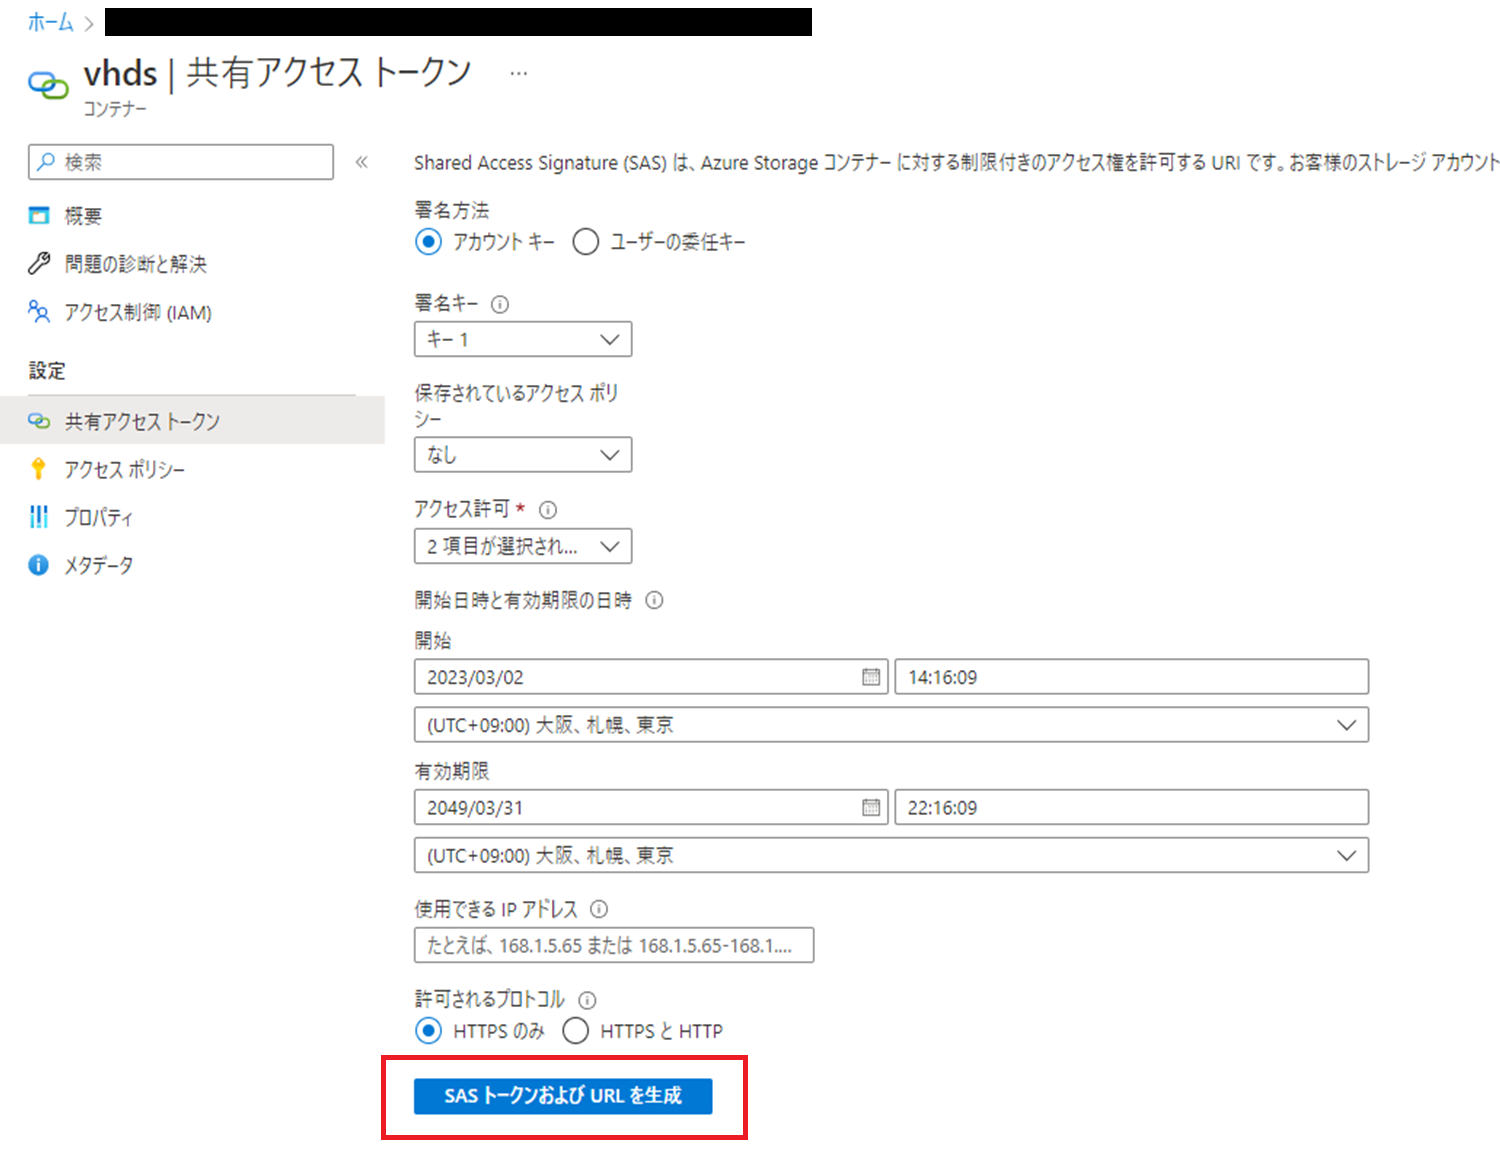Screen dimensions: 1500x1172
Task: Click info icon next to 開始日時と有効期限の日時
Action: (654, 600)
